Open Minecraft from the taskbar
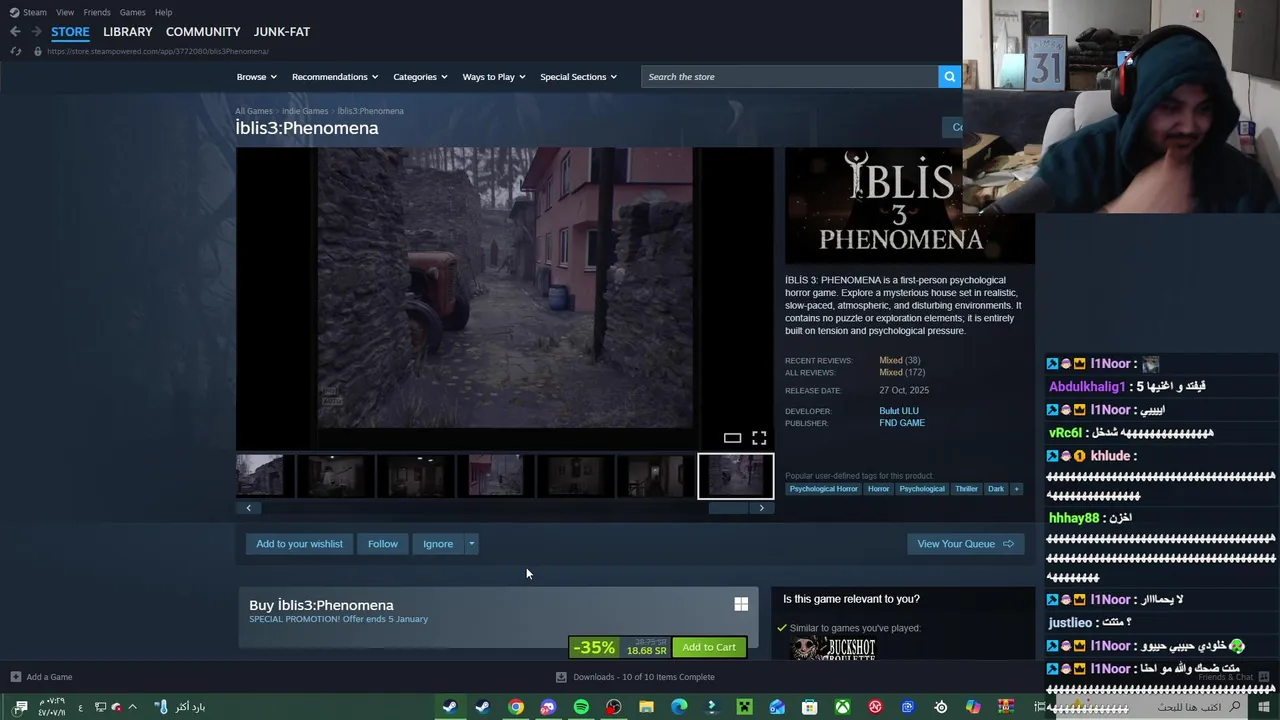The height and width of the screenshot is (720, 1280). pyautogui.click(x=744, y=707)
